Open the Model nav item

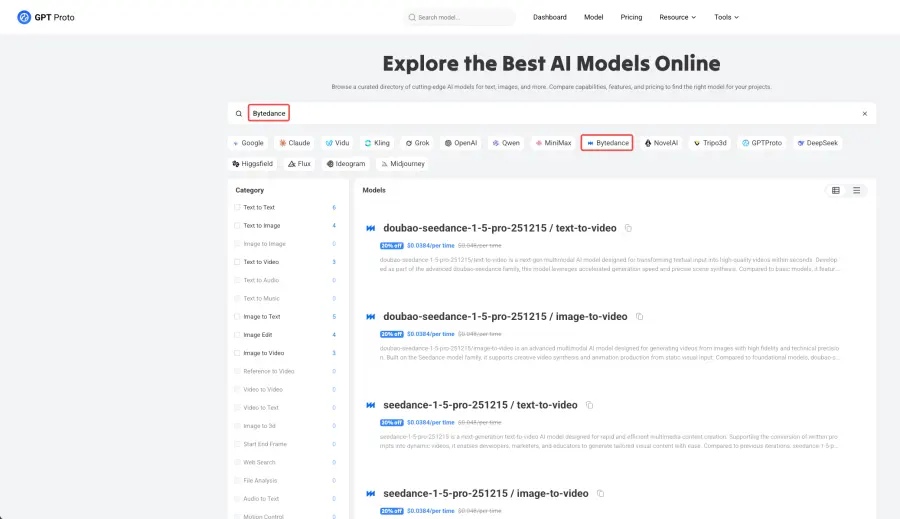593,17
